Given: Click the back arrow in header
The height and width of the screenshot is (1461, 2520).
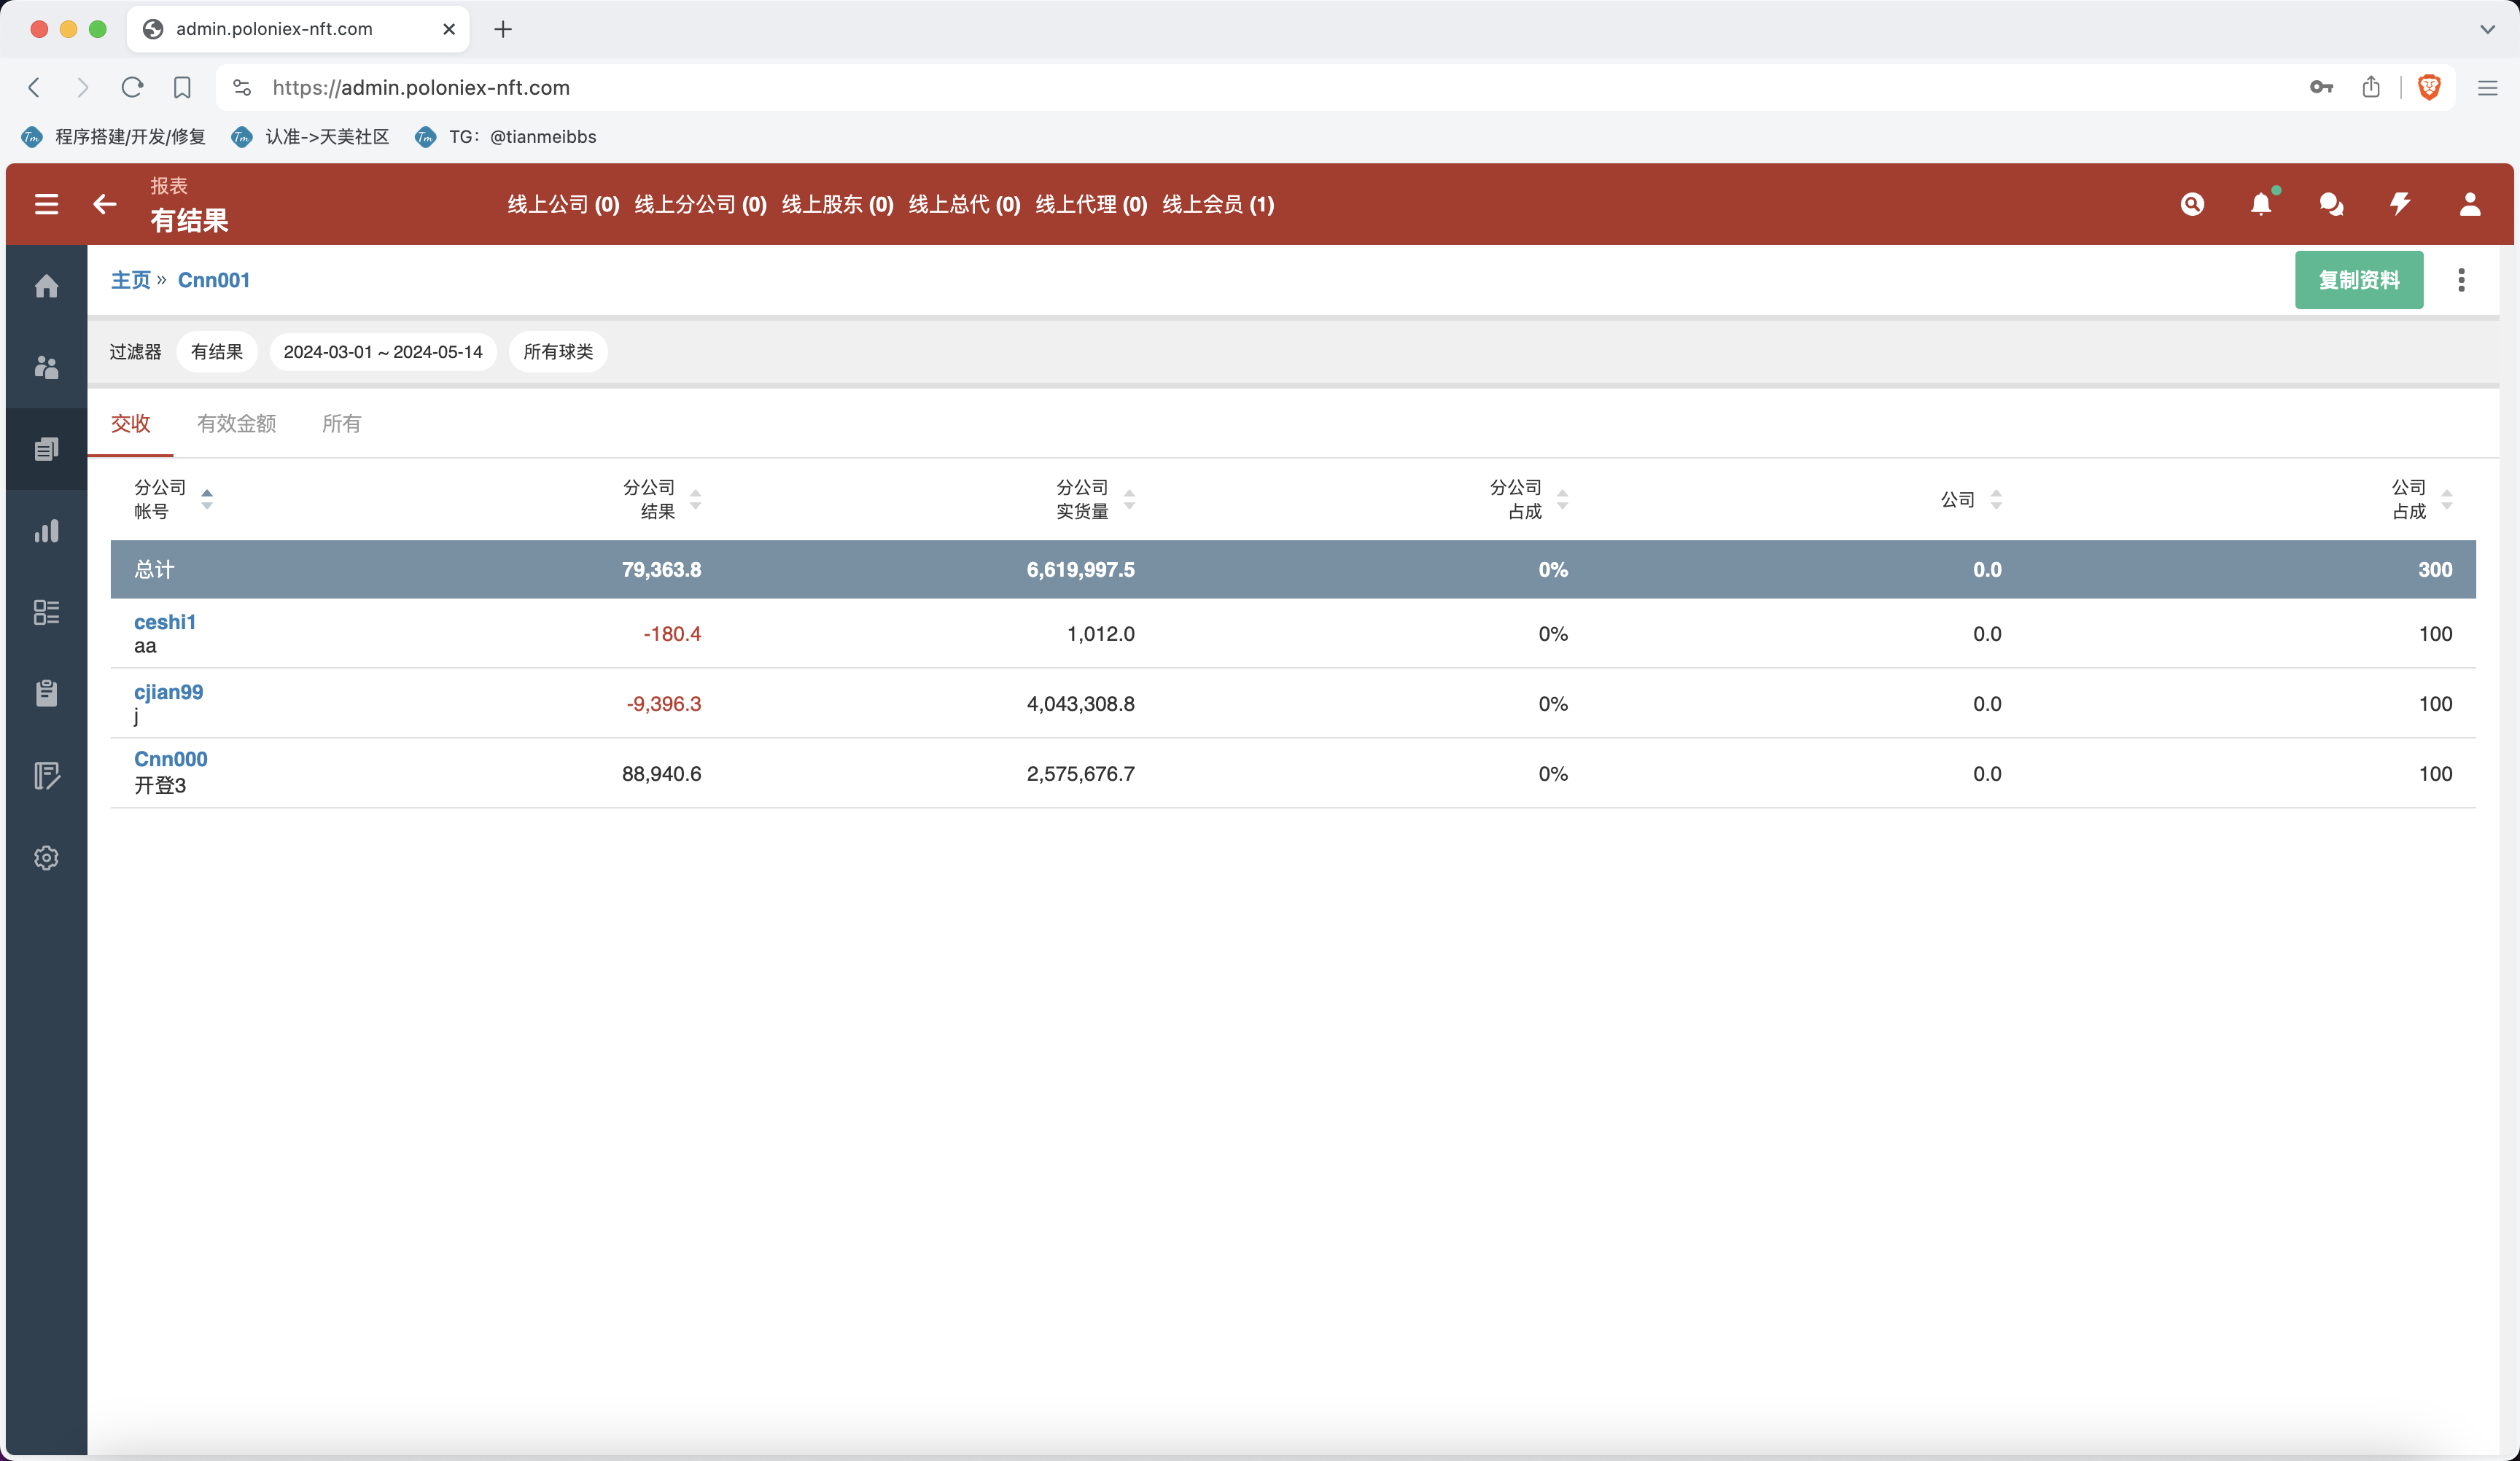Looking at the screenshot, I should pyautogui.click(x=104, y=204).
